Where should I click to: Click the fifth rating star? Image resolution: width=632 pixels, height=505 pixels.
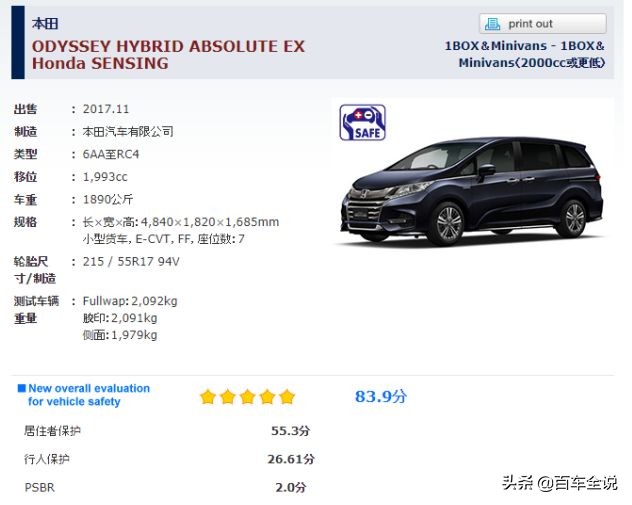287,397
